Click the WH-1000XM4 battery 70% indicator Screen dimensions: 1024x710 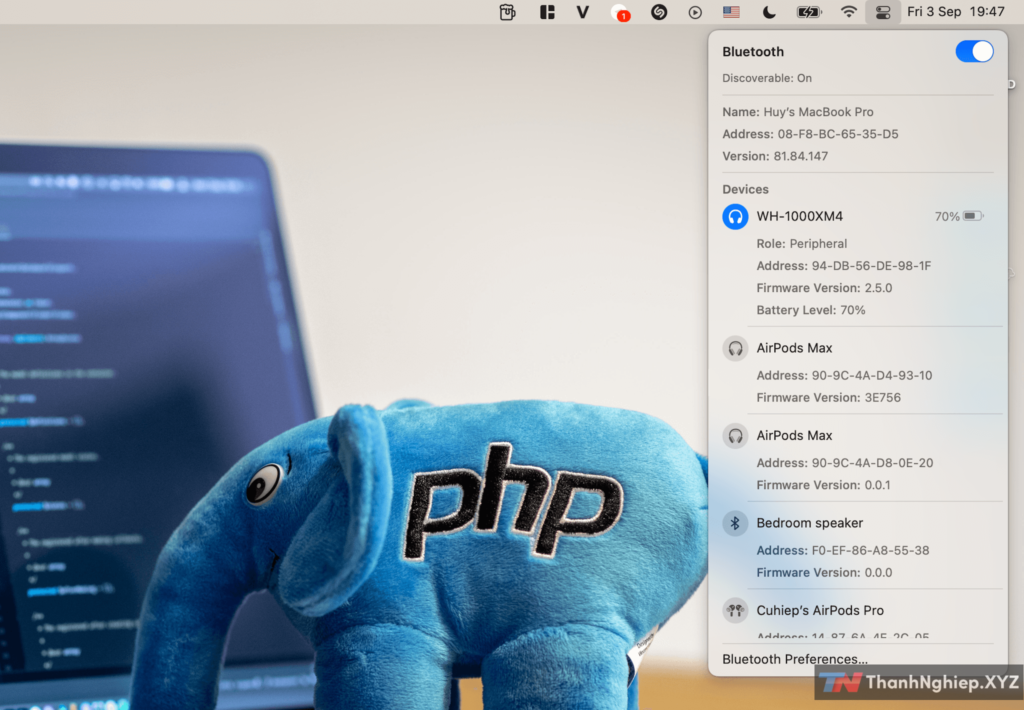(959, 216)
